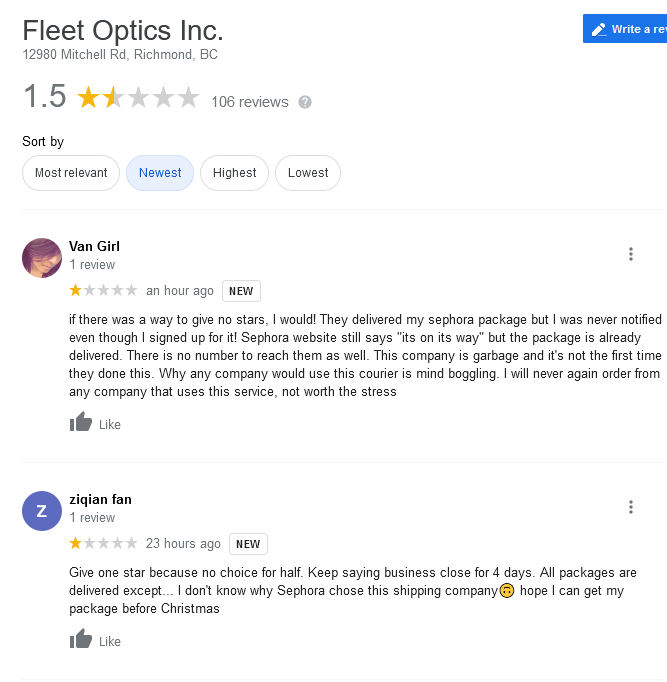Open Van Girl's reviewer name link
This screenshot has height=682, width=667.
tap(95, 246)
